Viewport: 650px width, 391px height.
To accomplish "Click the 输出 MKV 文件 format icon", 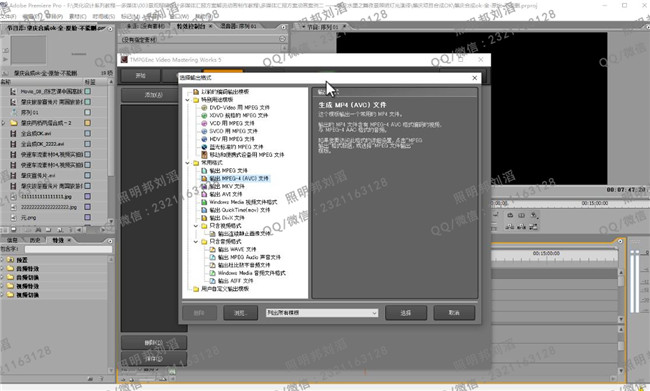I will coord(204,186).
